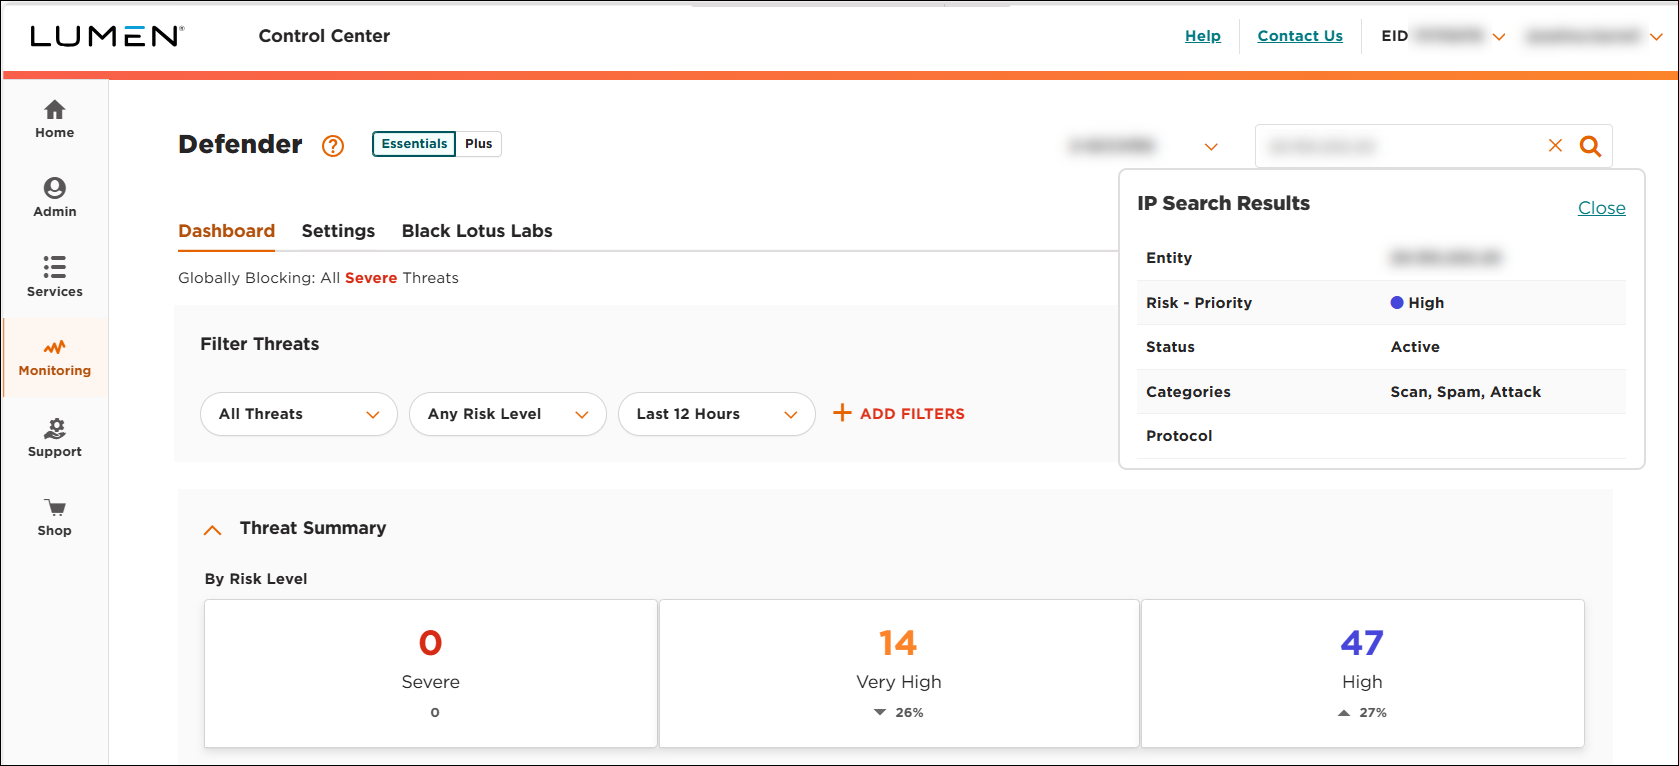Screen dimensions: 1679x766
Task: Click the Lumen logo
Action: click(107, 36)
